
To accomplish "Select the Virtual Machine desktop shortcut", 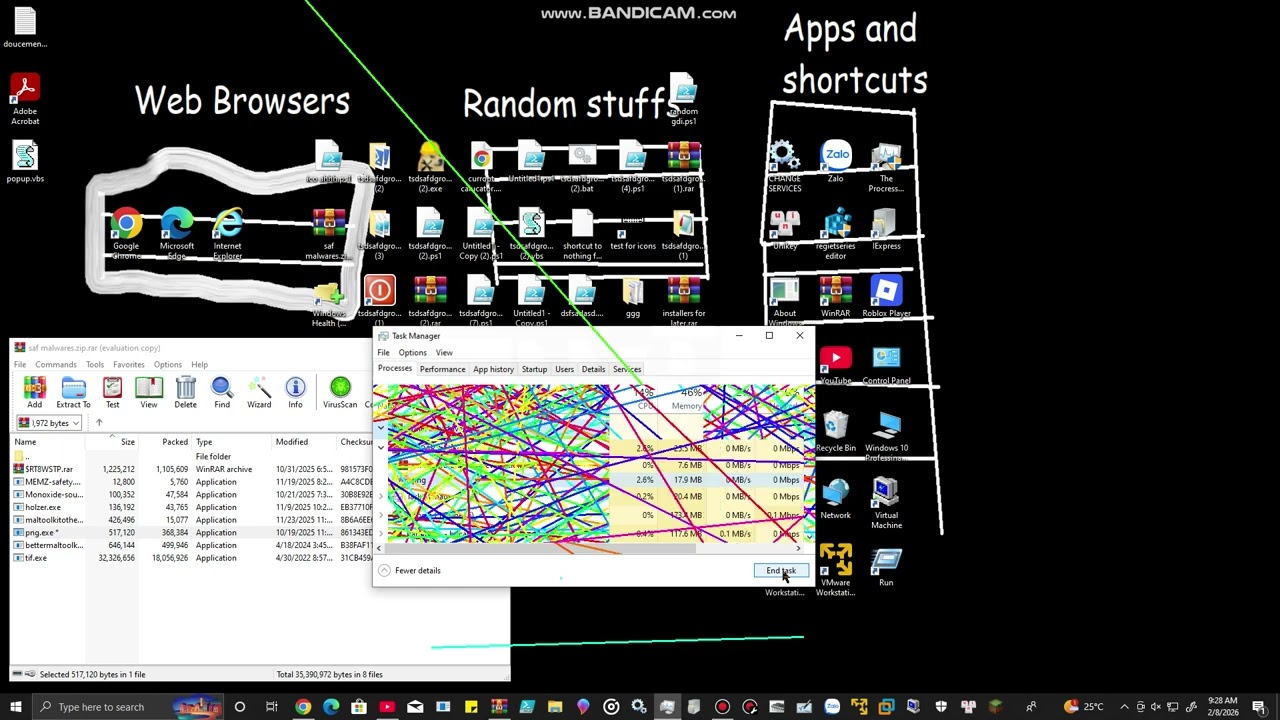I will pyautogui.click(x=886, y=504).
